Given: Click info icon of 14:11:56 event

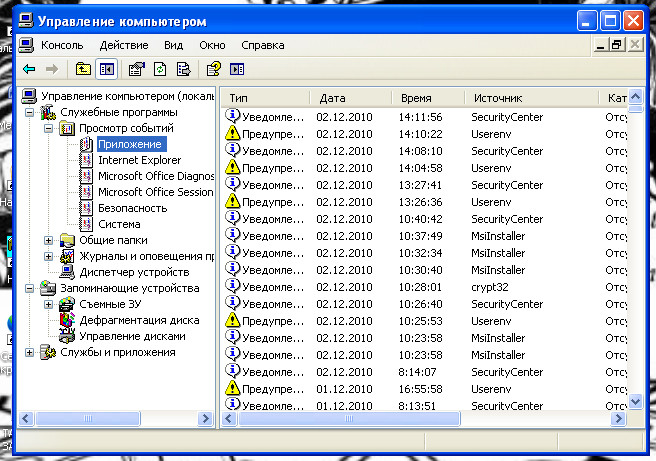Looking at the screenshot, I should coord(233,115).
